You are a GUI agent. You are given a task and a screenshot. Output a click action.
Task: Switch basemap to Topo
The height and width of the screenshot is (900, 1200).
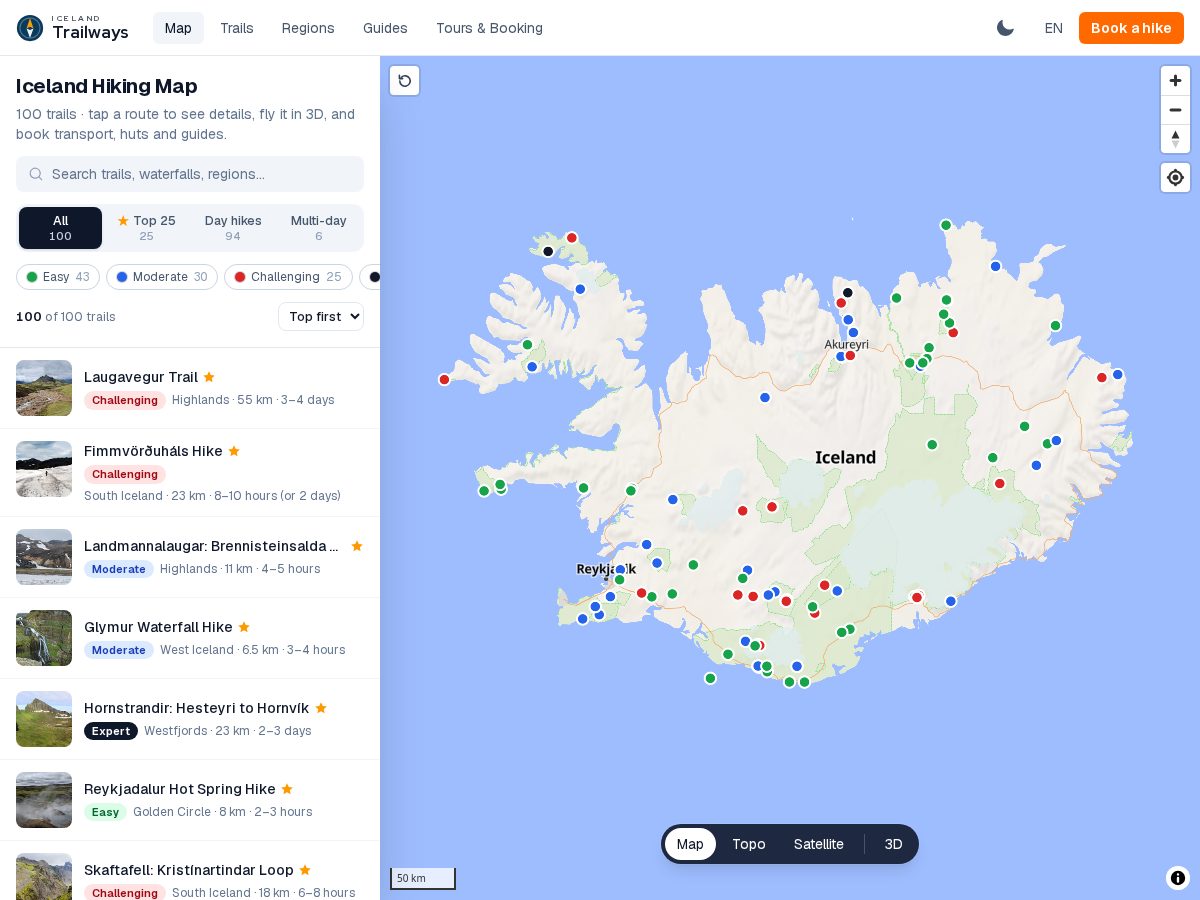click(749, 844)
